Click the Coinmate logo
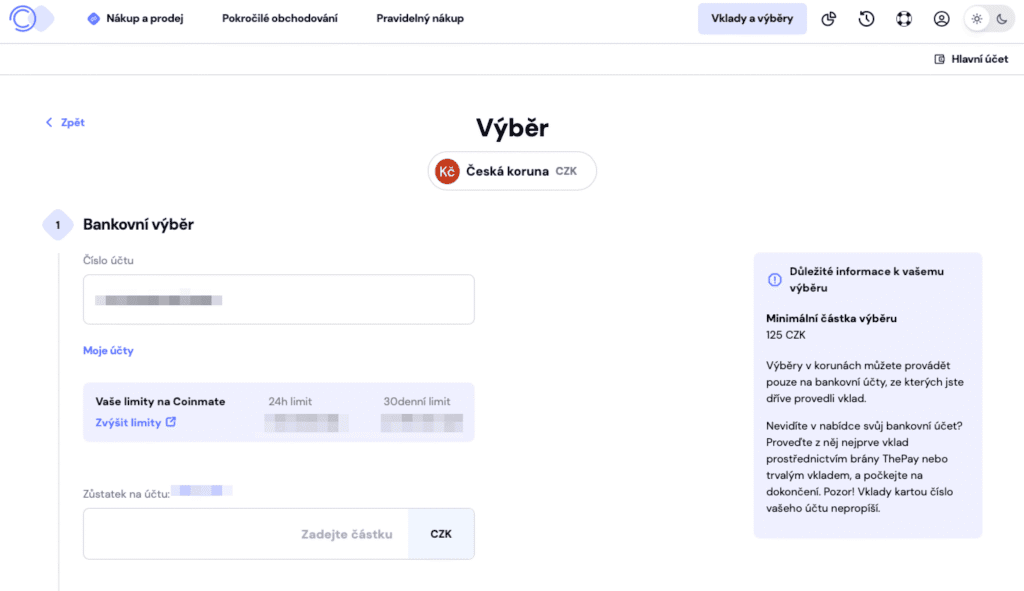Screen dimensions: 1024x591 [x=27, y=19]
